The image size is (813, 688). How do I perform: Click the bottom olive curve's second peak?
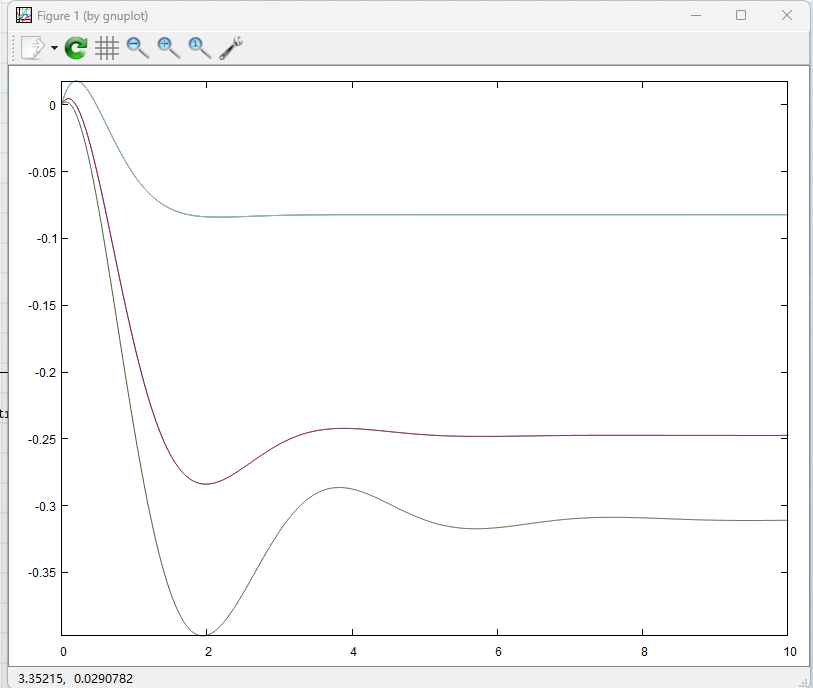pyautogui.click(x=339, y=487)
